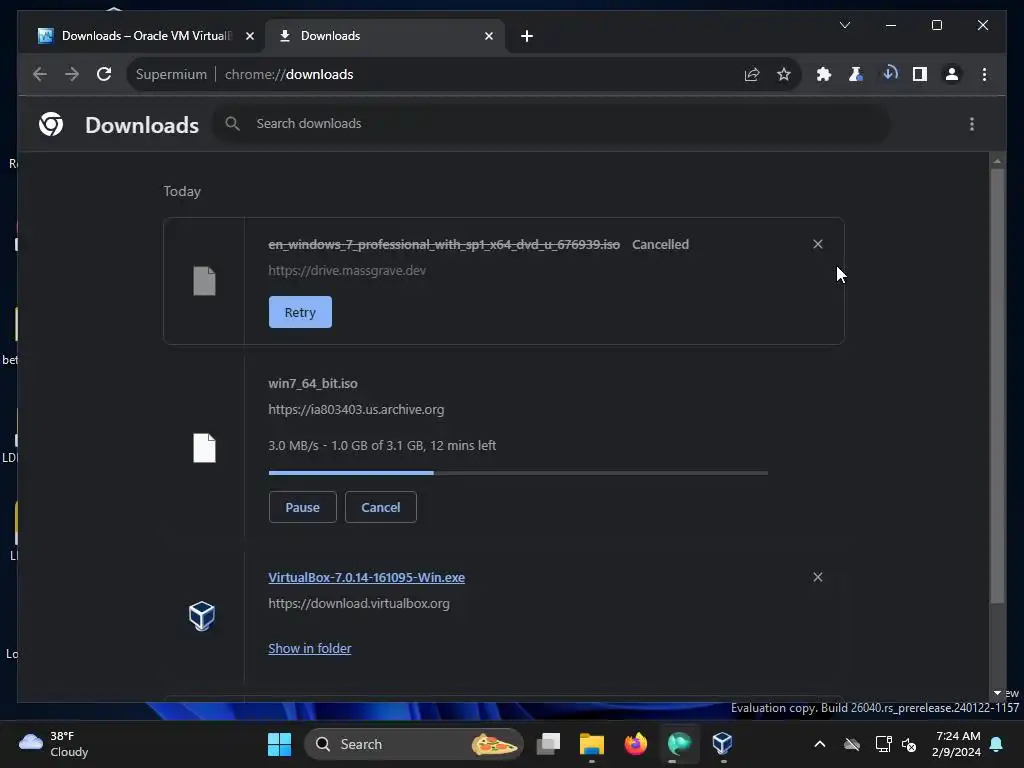Screen dimensions: 1024x768
Task: Toggle the side panel icon
Action: pyautogui.click(x=920, y=74)
